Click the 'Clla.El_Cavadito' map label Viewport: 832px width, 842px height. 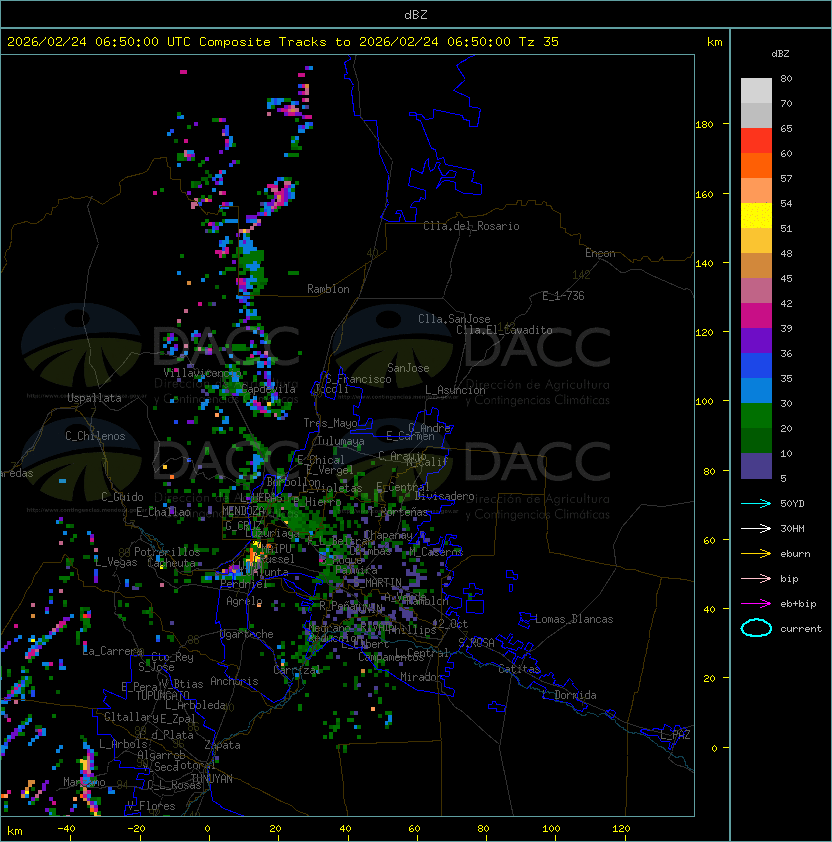pos(504,330)
